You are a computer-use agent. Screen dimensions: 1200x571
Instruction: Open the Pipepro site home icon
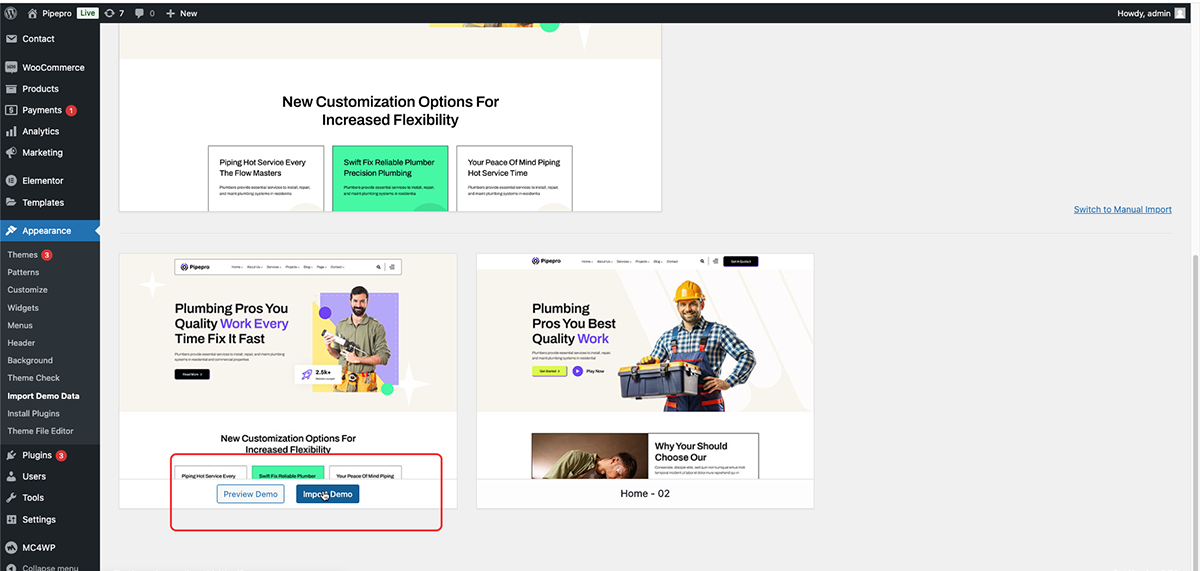pyautogui.click(x=33, y=13)
